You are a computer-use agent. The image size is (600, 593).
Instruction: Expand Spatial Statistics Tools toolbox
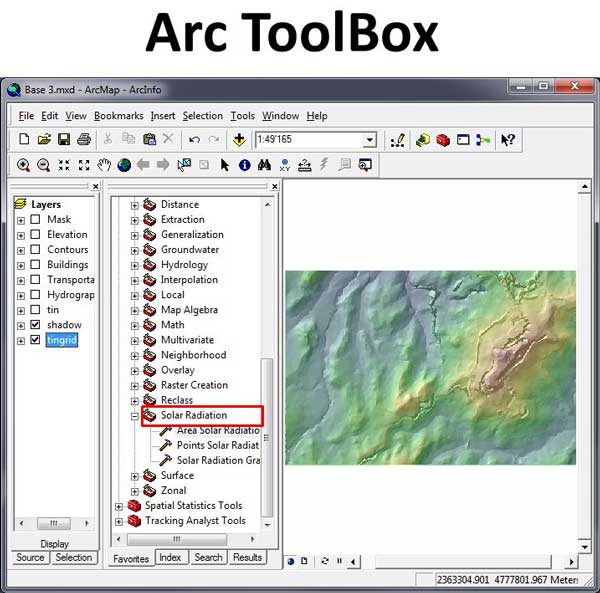119,507
